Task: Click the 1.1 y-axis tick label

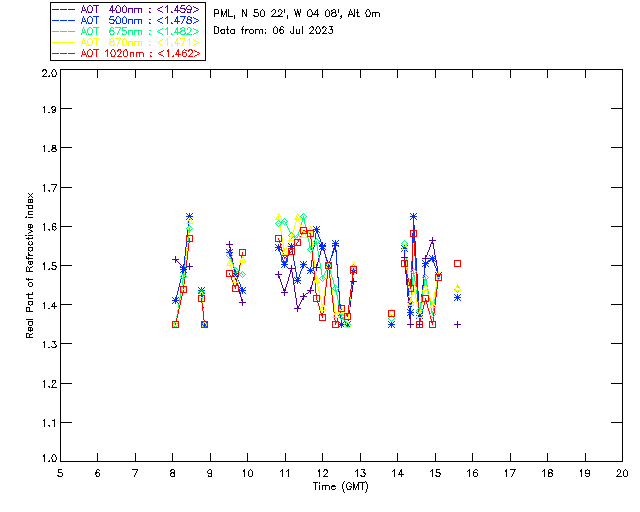Action: tap(49, 423)
